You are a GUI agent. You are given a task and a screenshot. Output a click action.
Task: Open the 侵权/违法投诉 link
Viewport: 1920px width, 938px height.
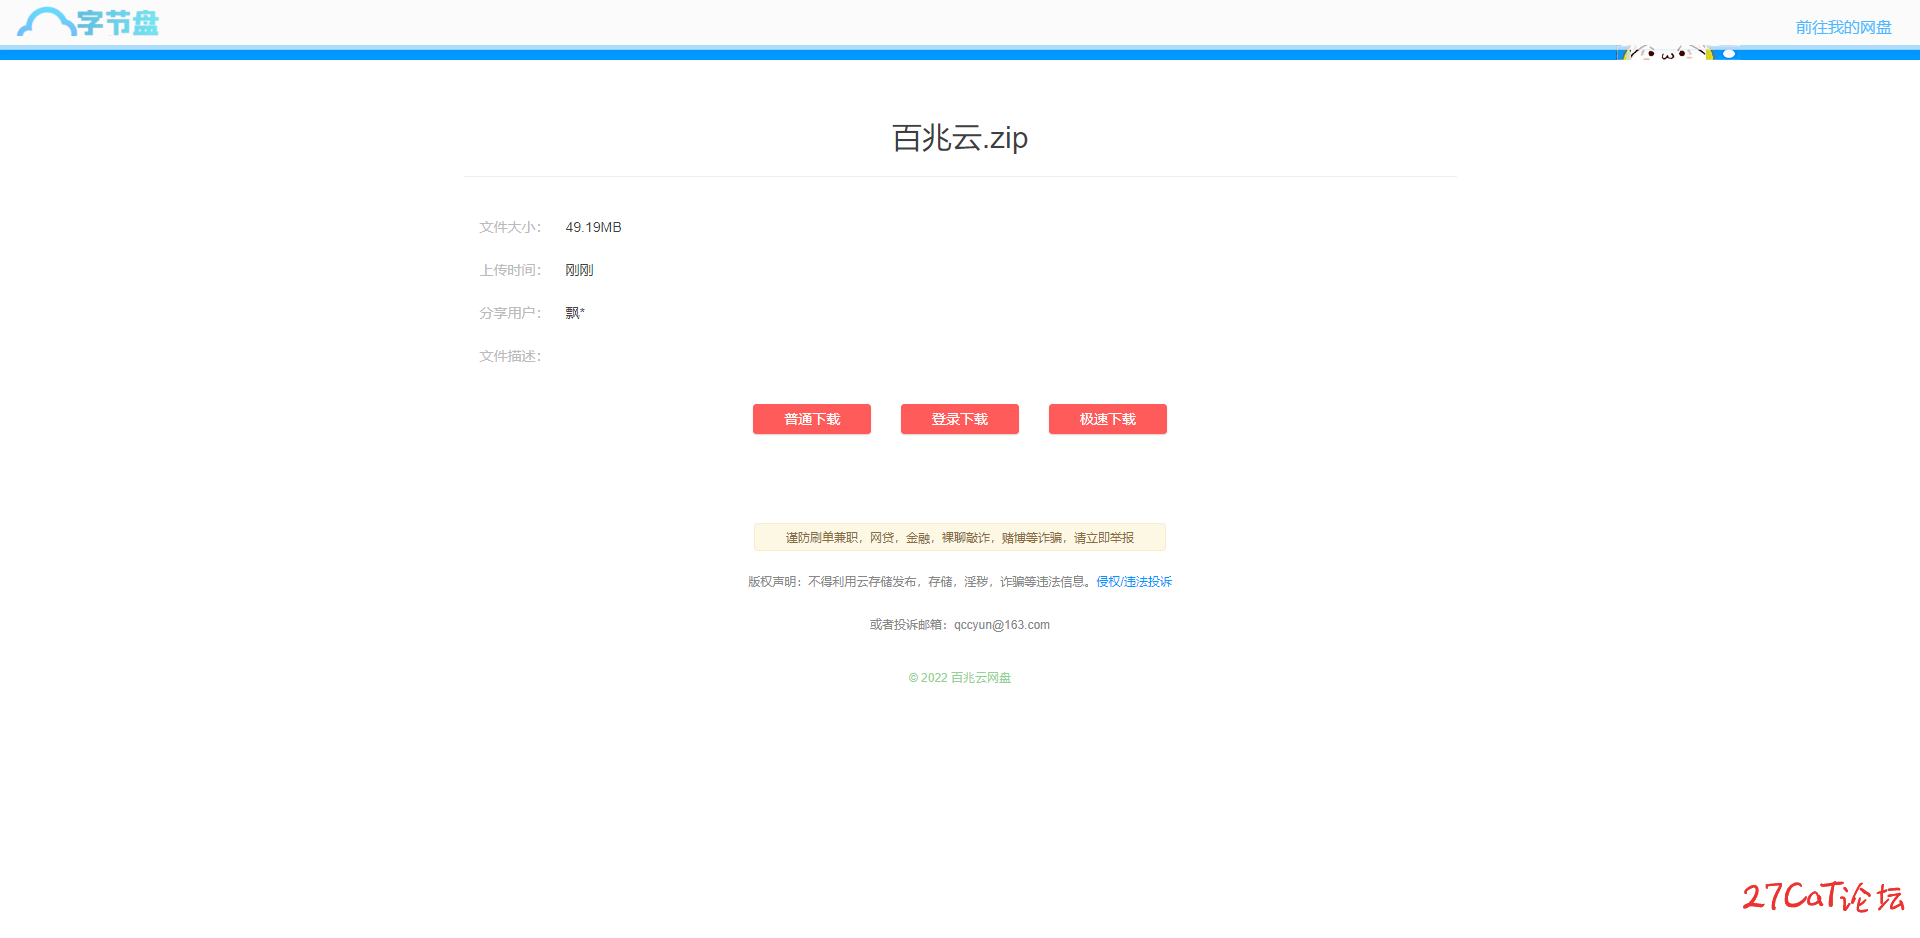[x=1134, y=581]
